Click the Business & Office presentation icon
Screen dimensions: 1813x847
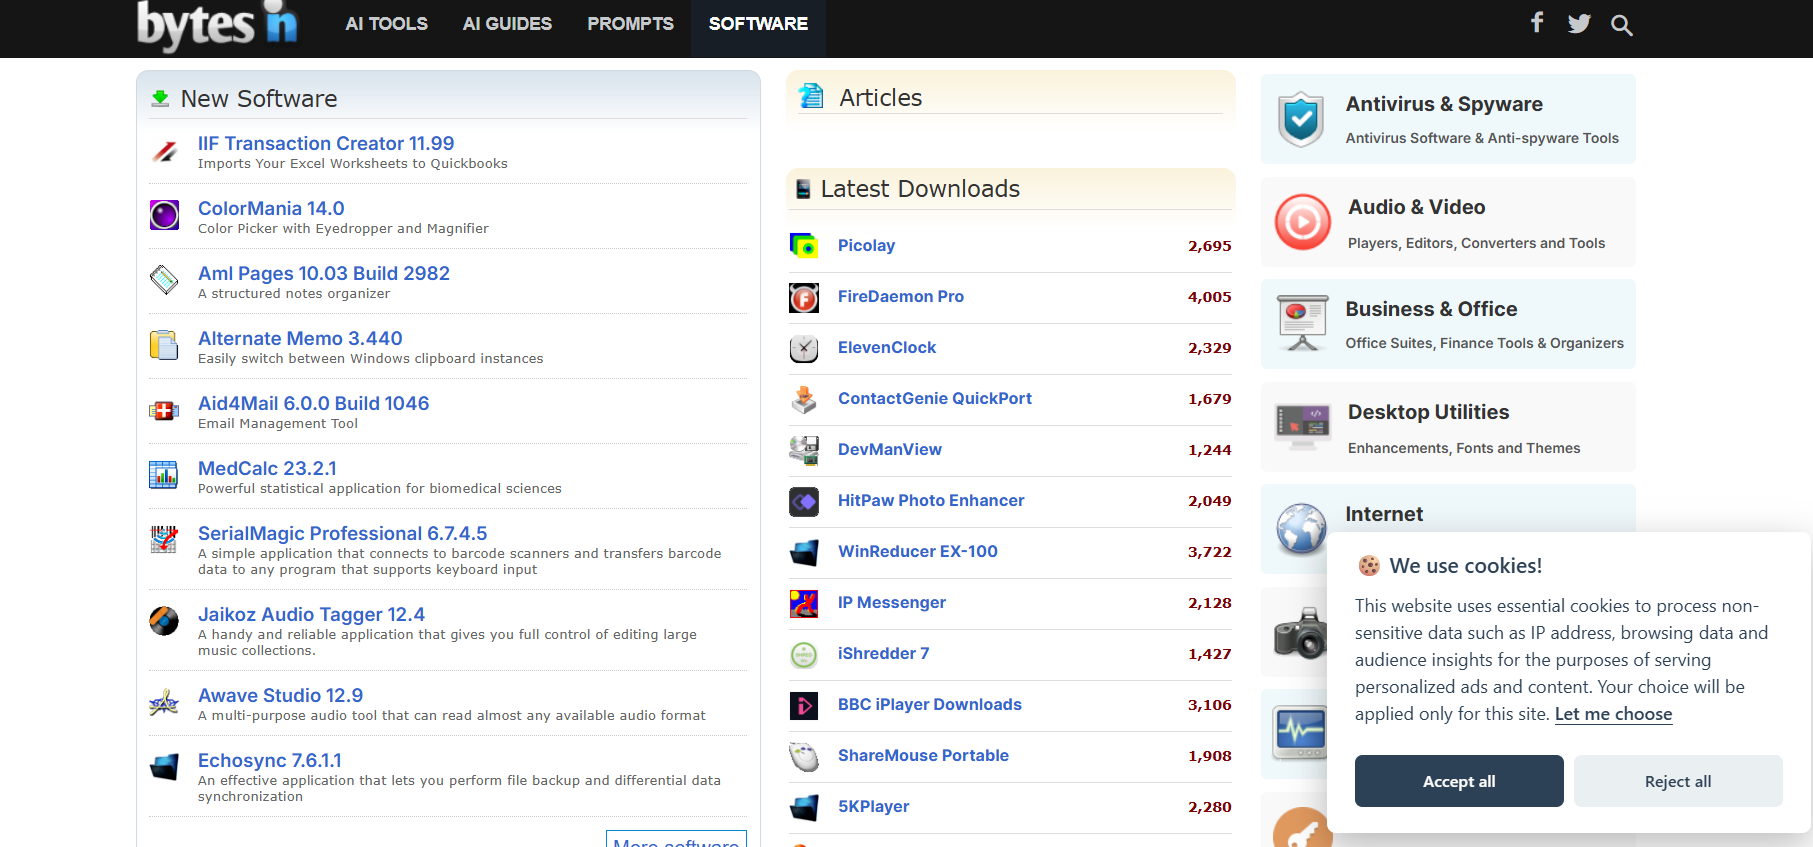[1303, 323]
